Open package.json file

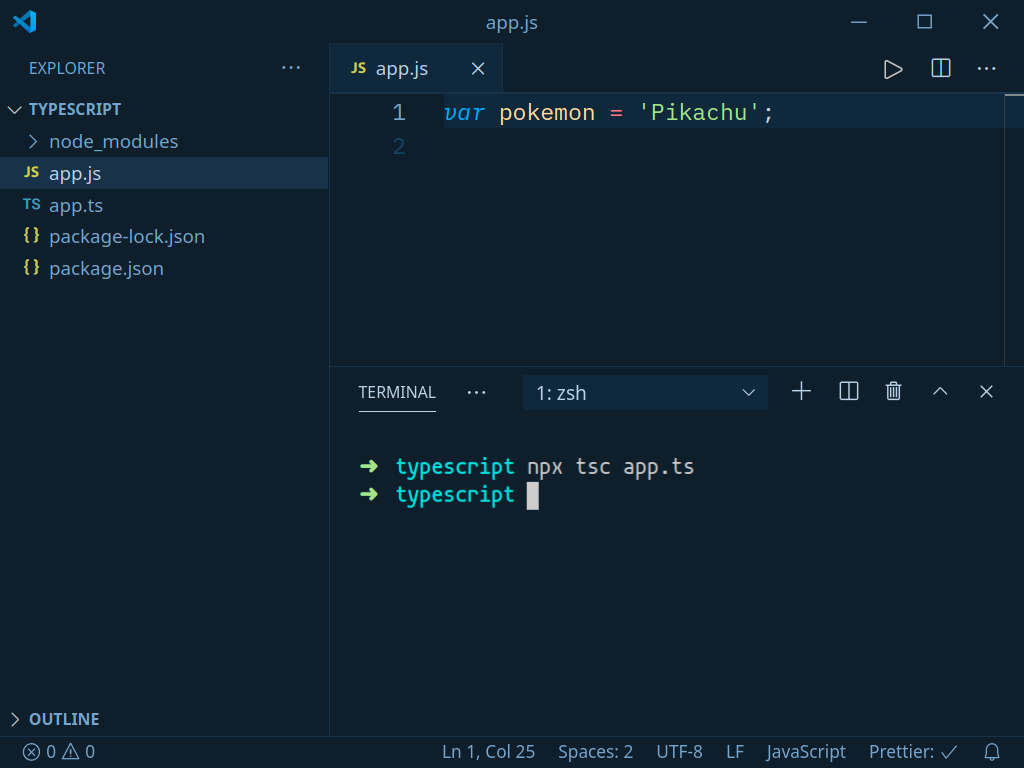[165, 268]
